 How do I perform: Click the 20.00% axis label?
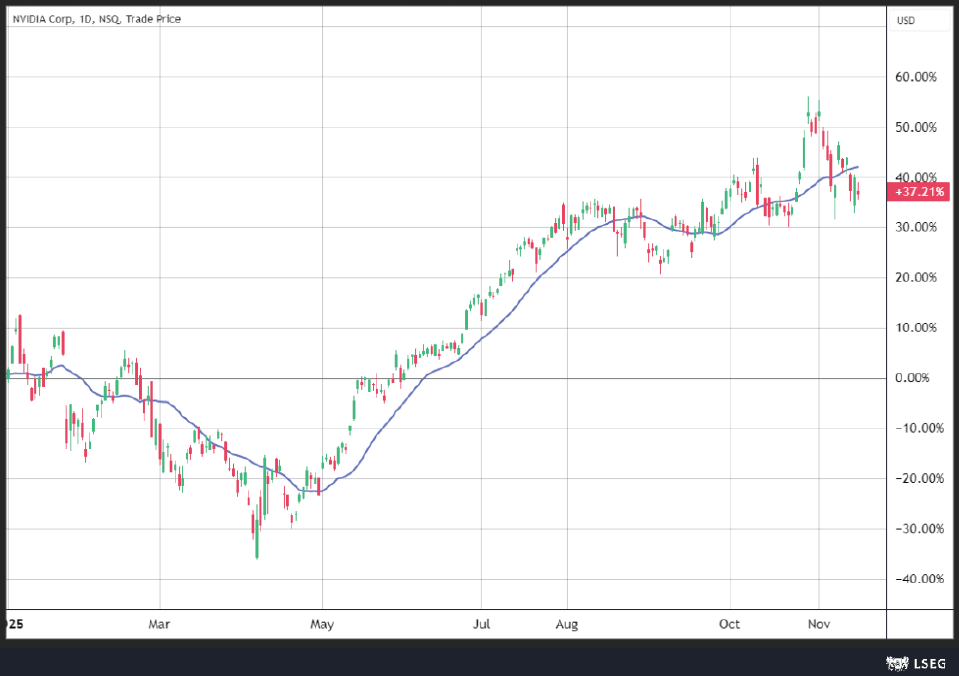916,278
